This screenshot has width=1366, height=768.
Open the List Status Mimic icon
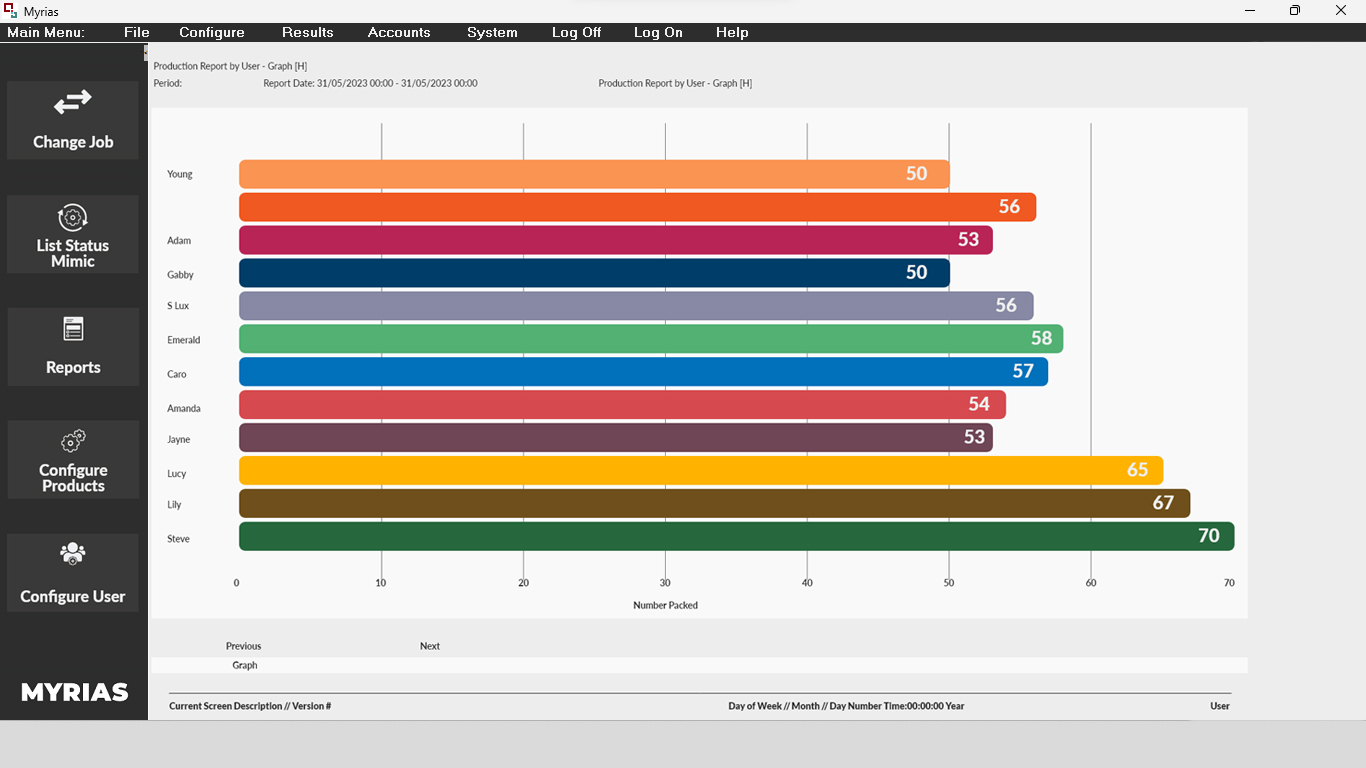73,217
